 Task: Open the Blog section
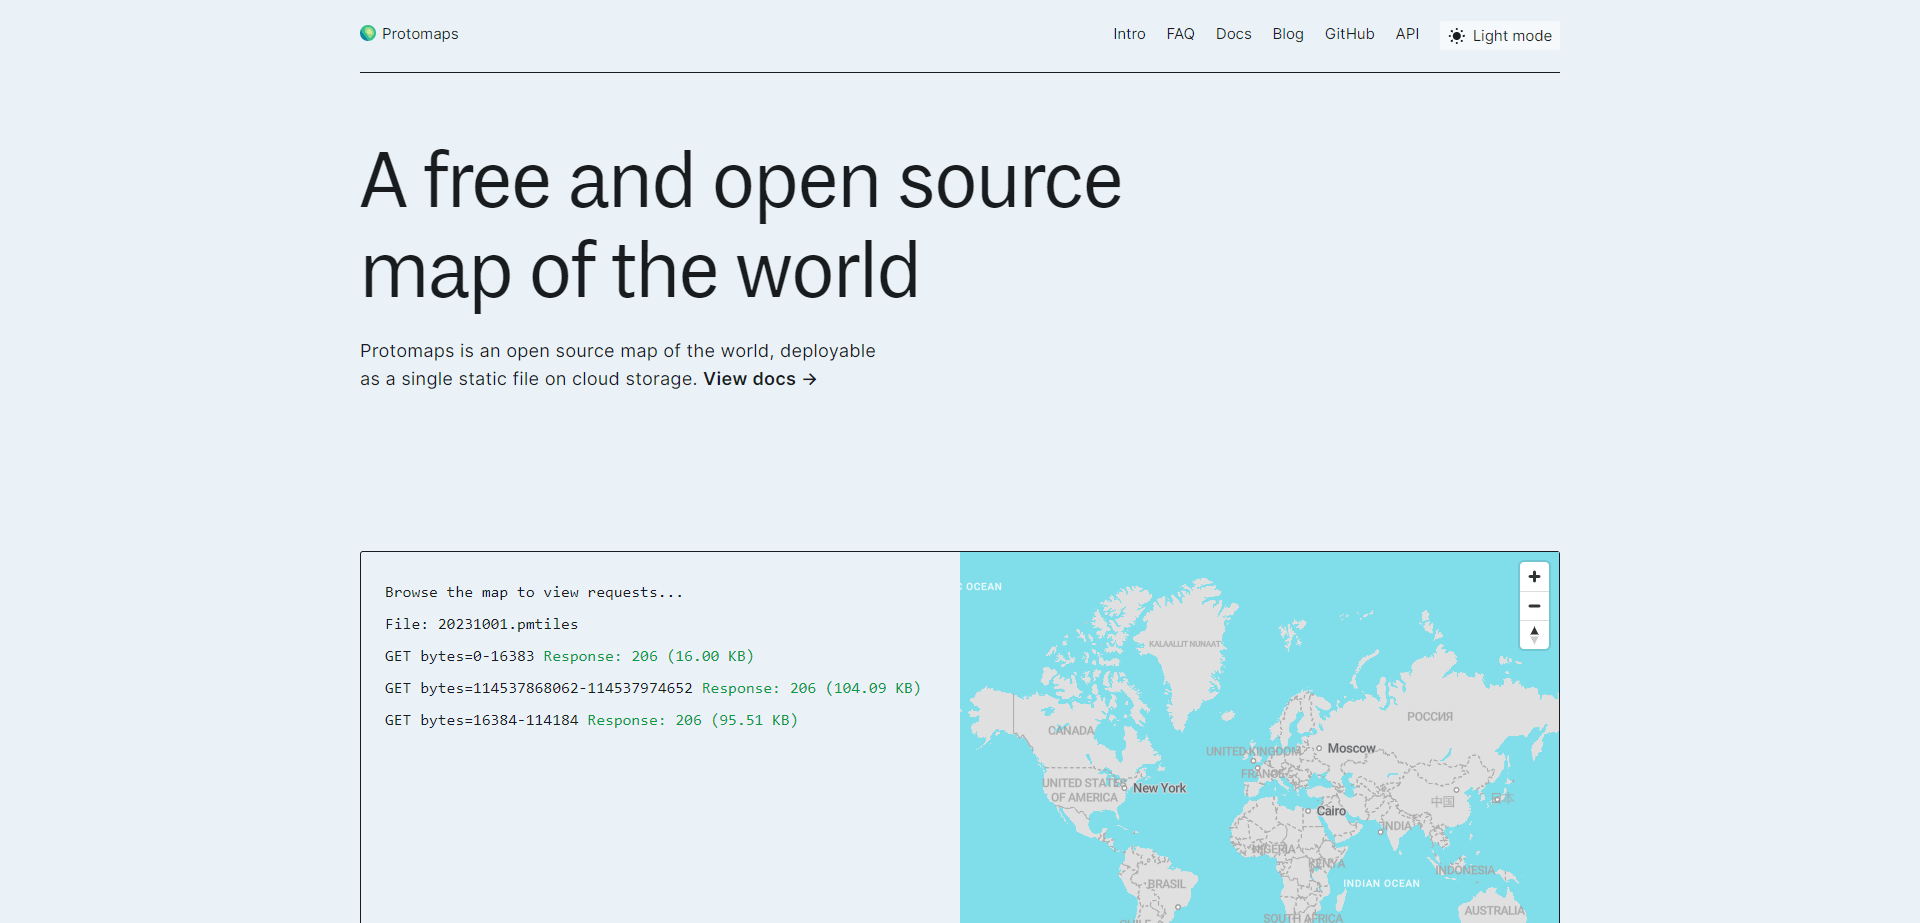[1287, 33]
